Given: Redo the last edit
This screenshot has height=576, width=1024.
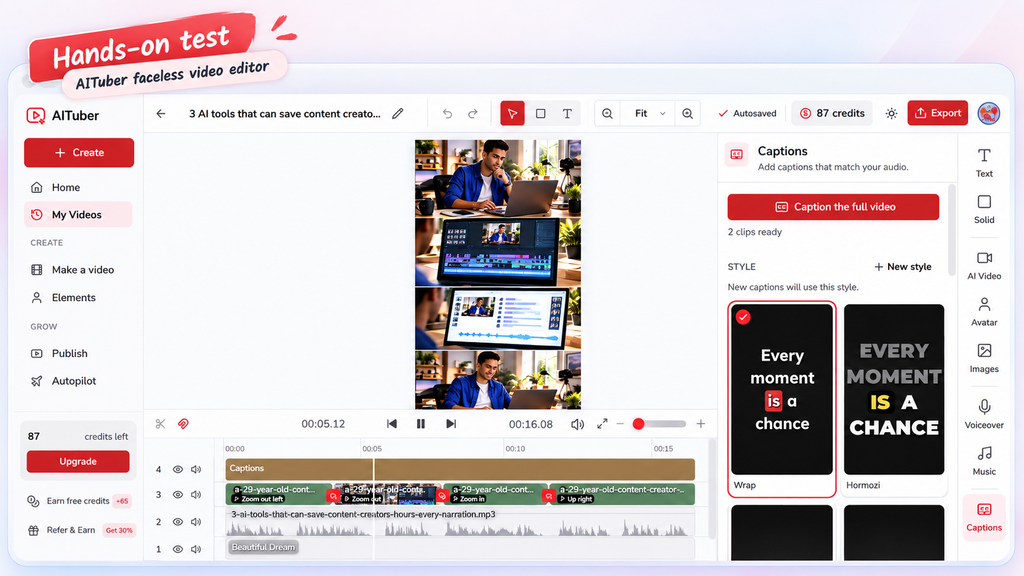Looking at the screenshot, I should point(473,114).
